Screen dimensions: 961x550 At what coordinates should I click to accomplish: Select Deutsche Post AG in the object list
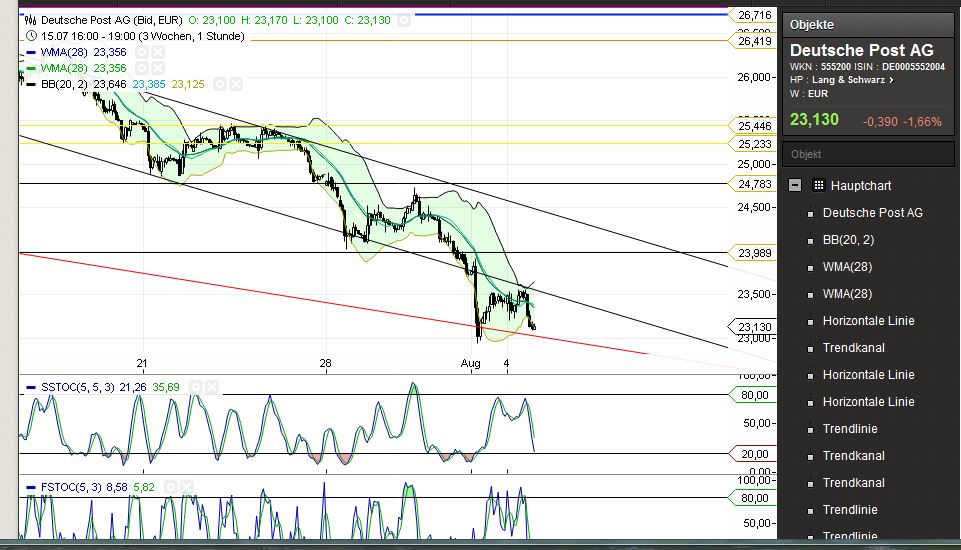click(x=872, y=213)
